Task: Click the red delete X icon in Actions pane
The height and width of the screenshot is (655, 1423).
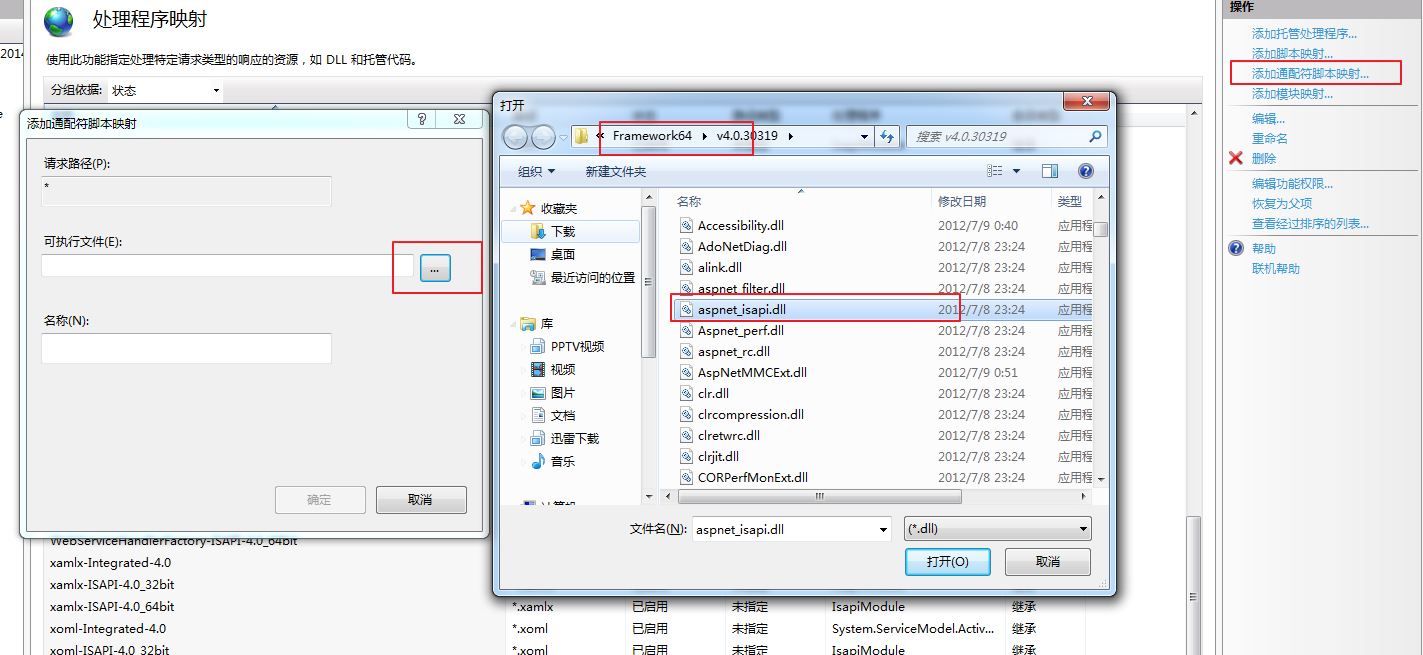Action: coord(1236,158)
